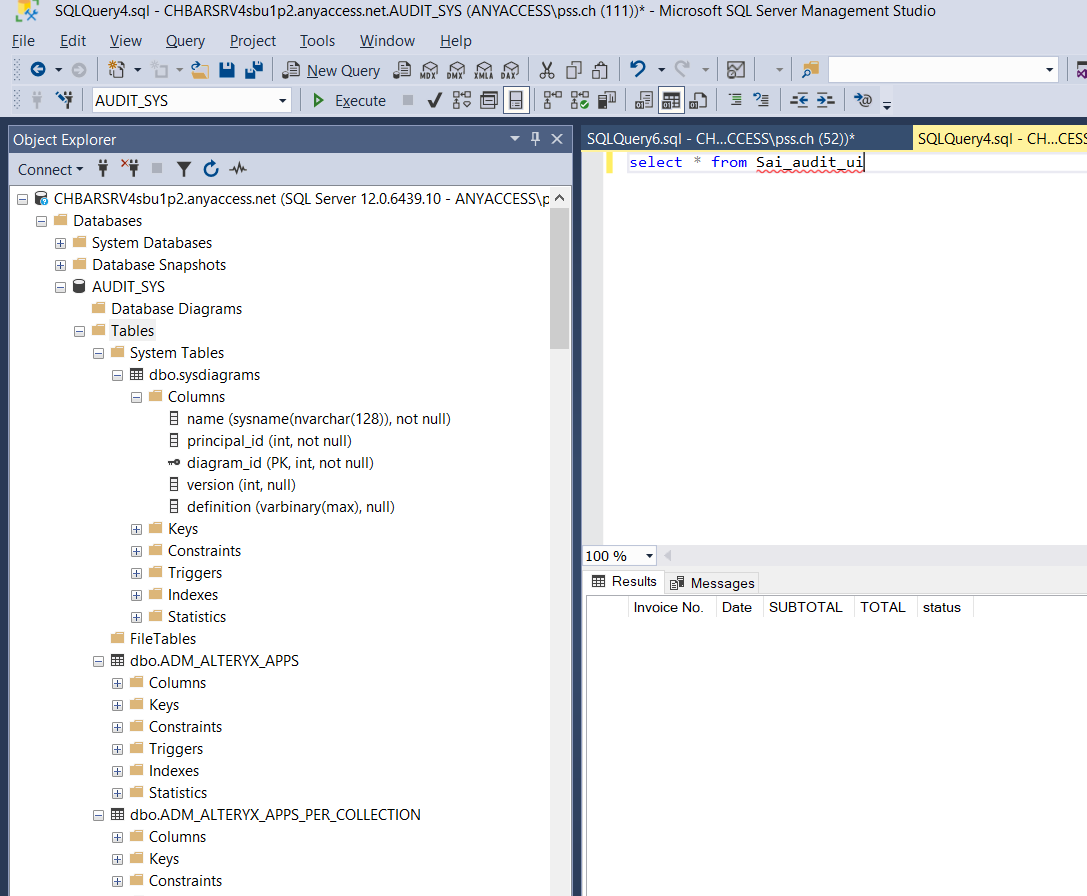The height and width of the screenshot is (896, 1087).
Task: Collapse the dbo.sysdiagrams Columns node
Action: pos(136,396)
